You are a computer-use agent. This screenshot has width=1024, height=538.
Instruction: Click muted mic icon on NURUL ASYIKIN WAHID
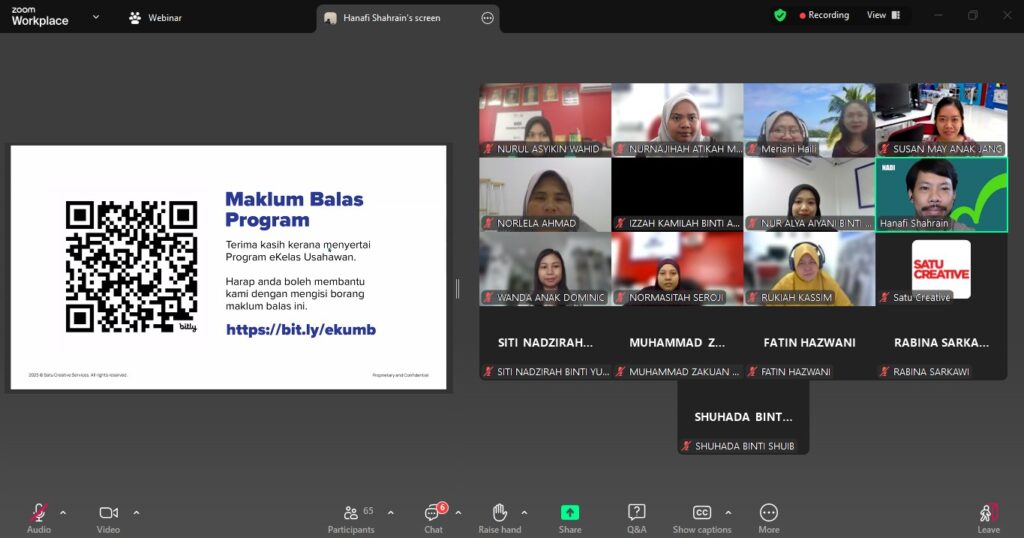(x=488, y=149)
